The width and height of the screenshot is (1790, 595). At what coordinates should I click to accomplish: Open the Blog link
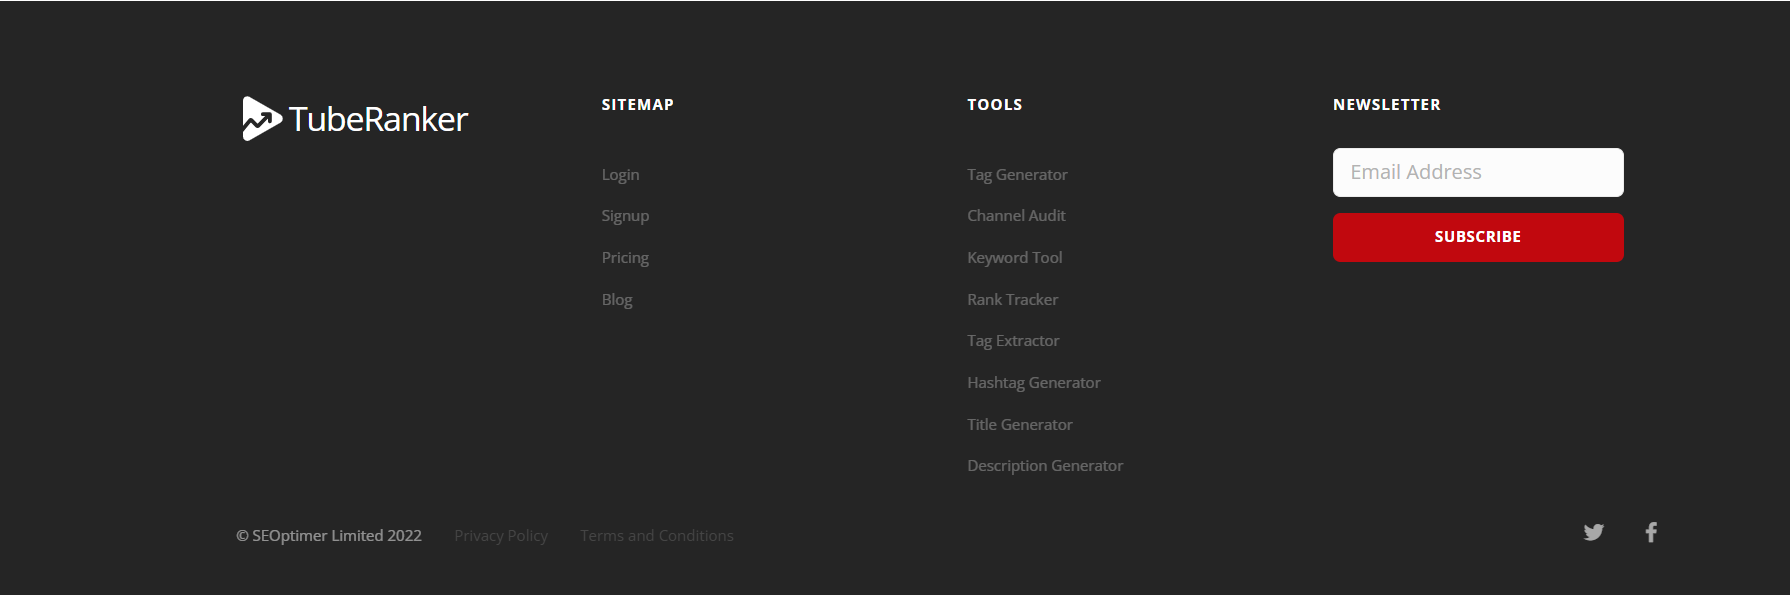617,300
